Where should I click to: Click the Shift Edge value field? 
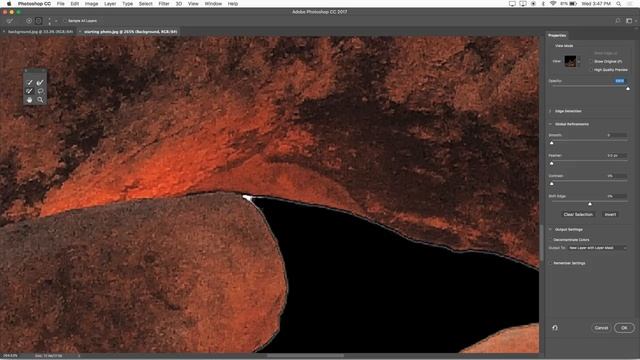617,196
